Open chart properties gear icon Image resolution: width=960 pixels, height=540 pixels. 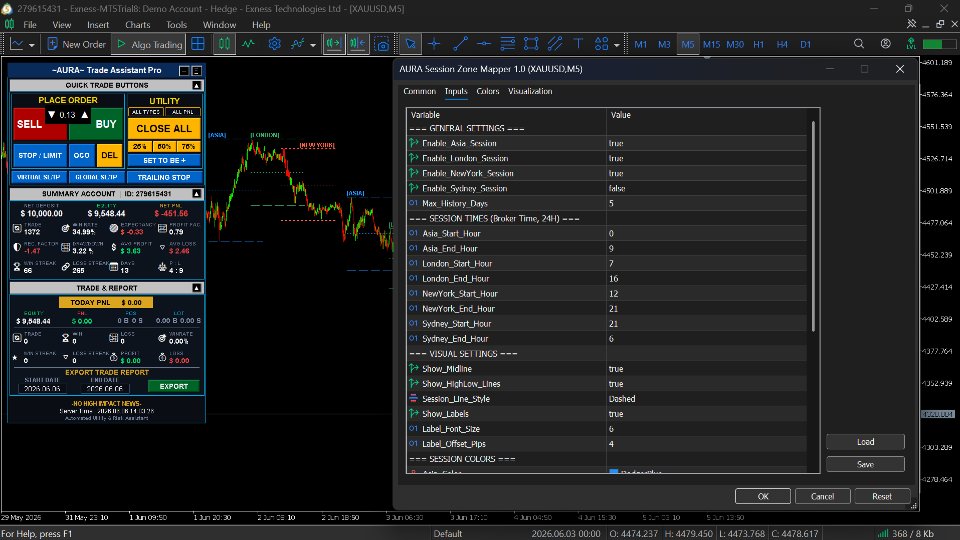(x=274, y=44)
